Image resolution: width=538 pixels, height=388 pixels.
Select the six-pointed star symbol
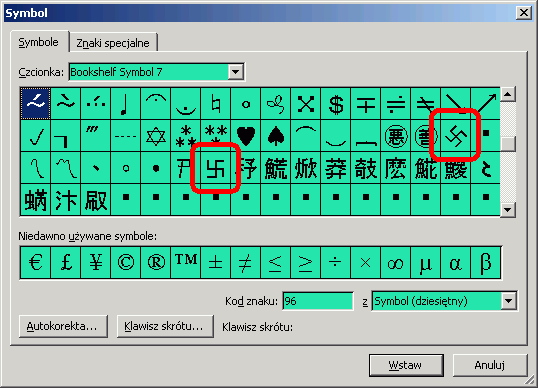pyautogui.click(x=156, y=136)
